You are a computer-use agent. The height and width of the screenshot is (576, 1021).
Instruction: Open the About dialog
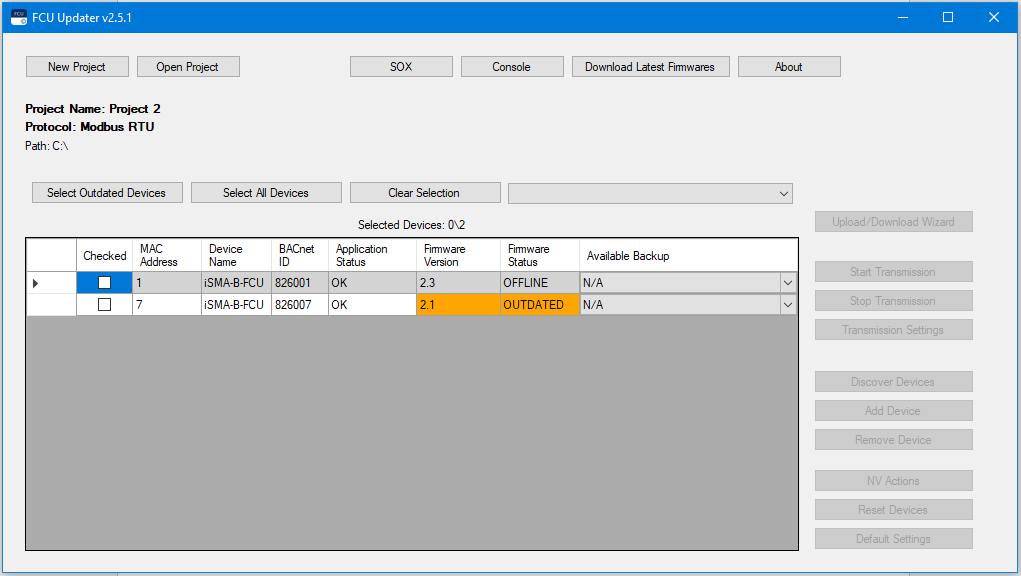[789, 66]
